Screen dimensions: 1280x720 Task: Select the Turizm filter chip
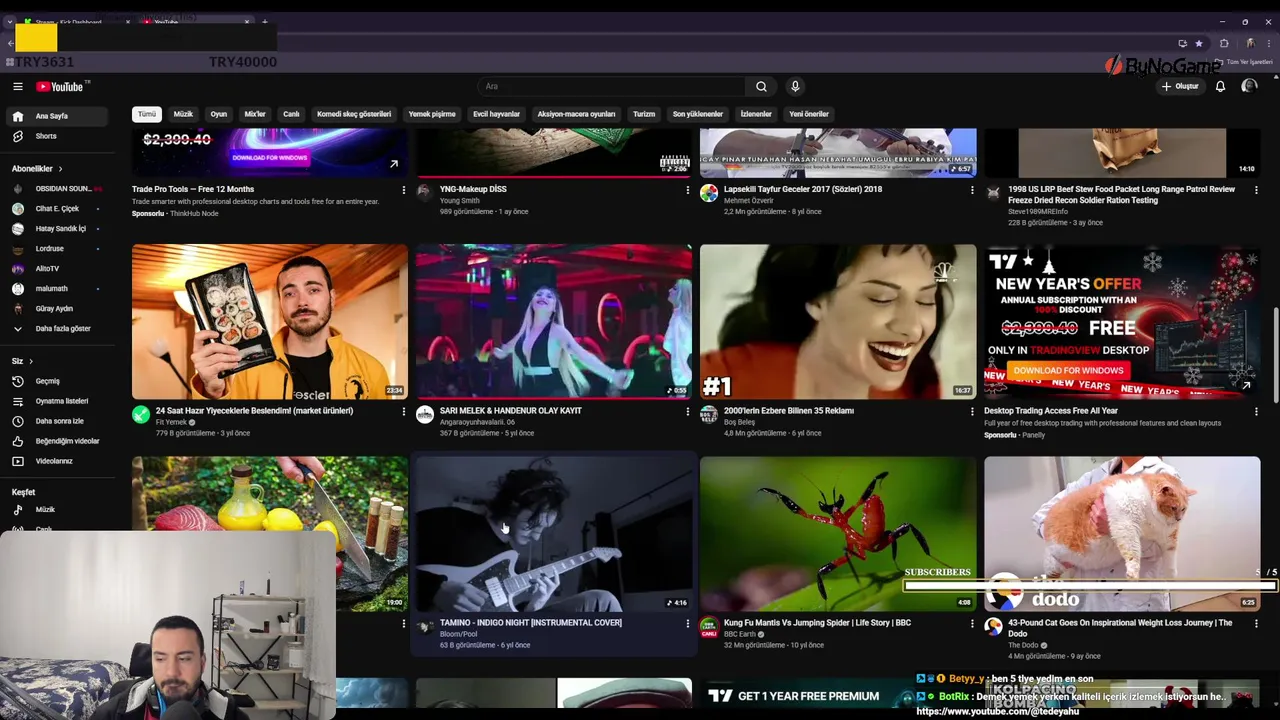tap(644, 114)
